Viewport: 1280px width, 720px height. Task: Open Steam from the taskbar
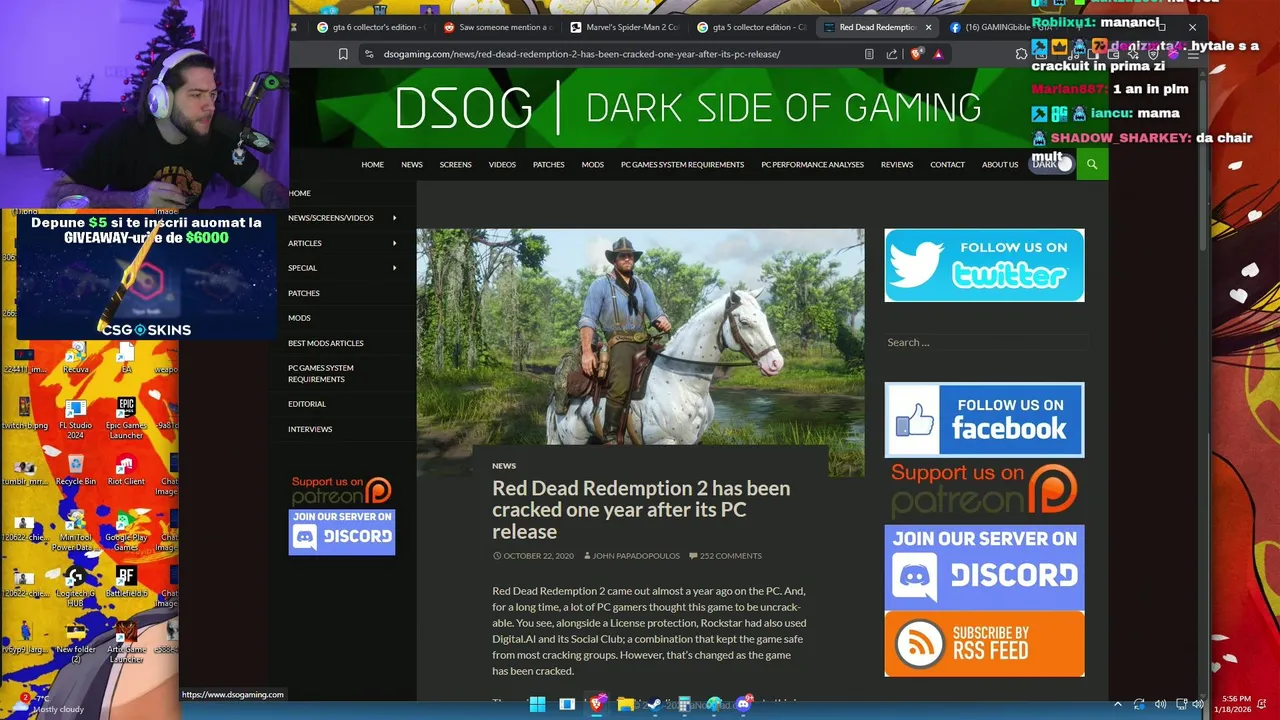(654, 704)
